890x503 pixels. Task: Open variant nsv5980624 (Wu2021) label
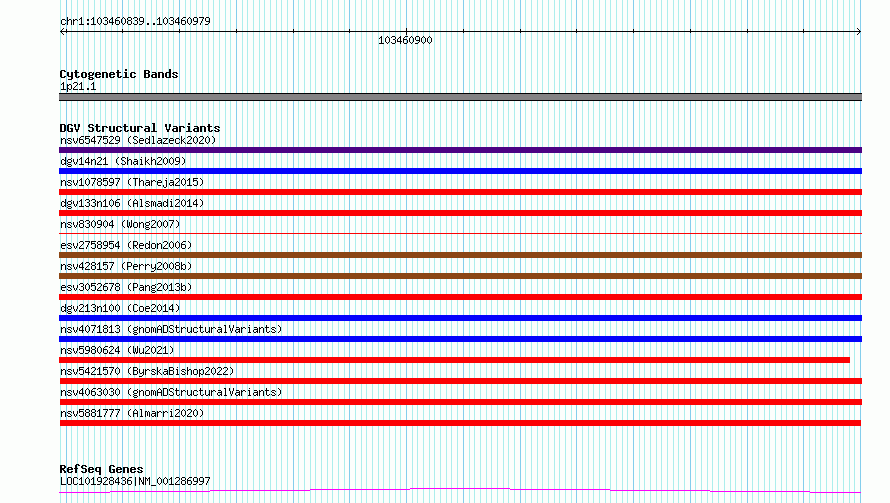click(x=117, y=350)
